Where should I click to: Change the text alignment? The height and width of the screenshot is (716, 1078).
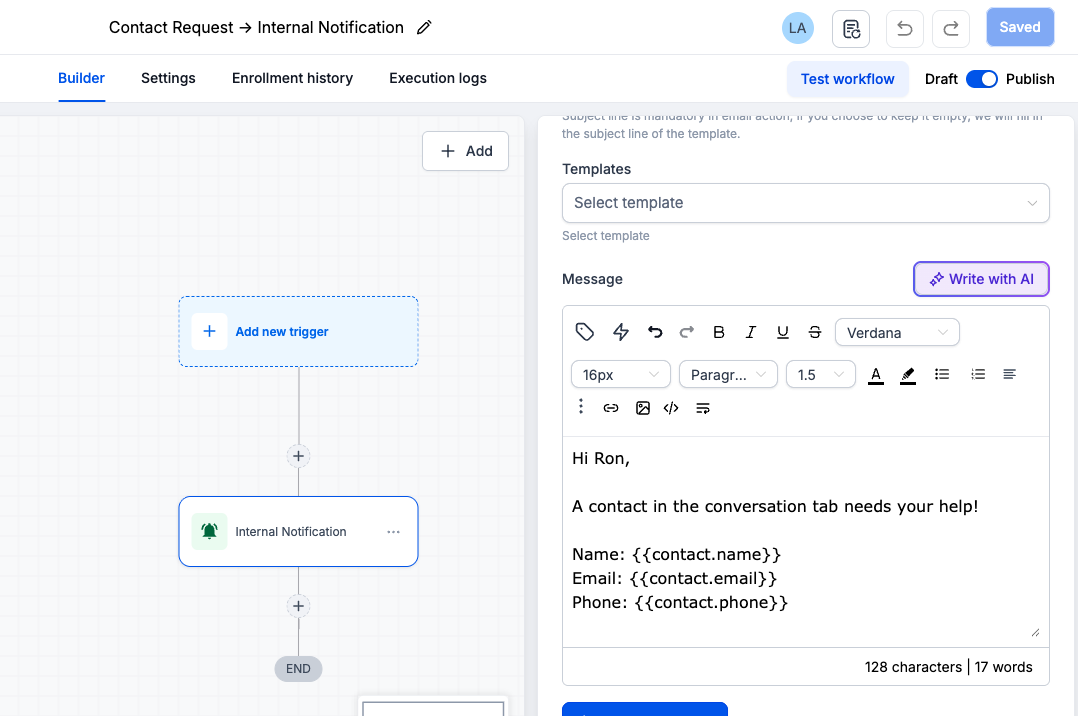[1009, 374]
